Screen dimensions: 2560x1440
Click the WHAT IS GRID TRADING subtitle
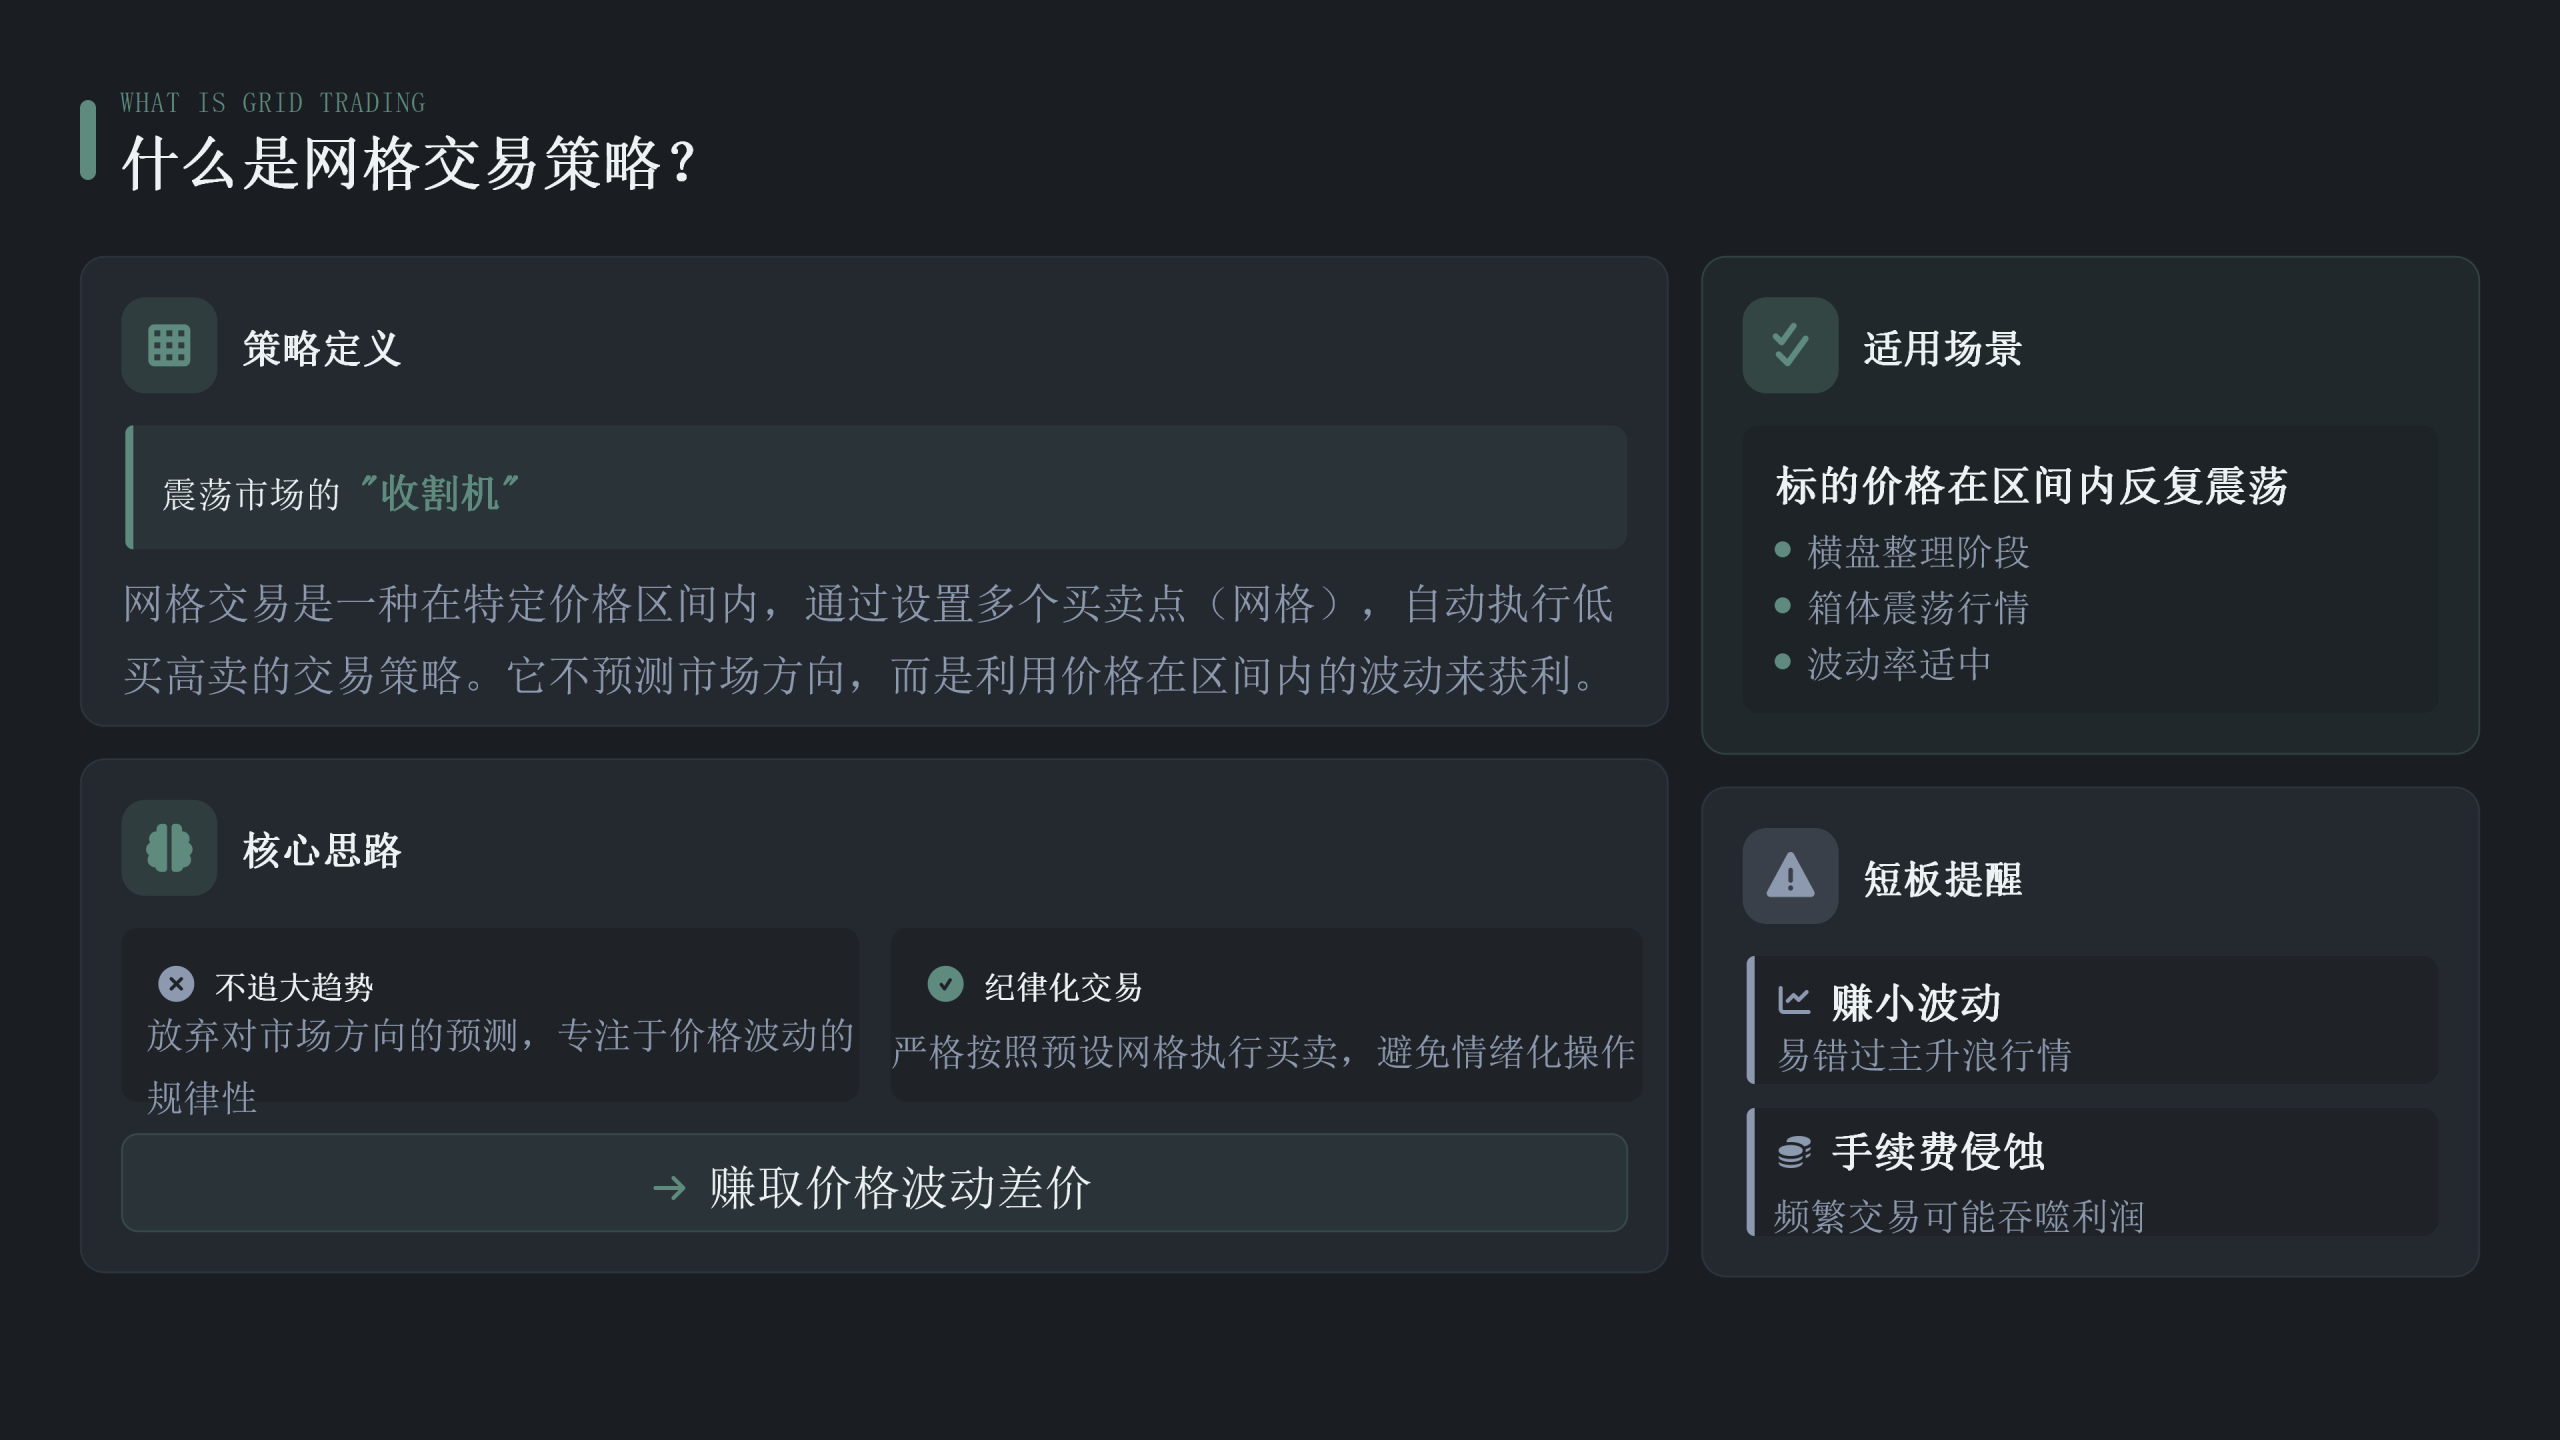pos(273,103)
